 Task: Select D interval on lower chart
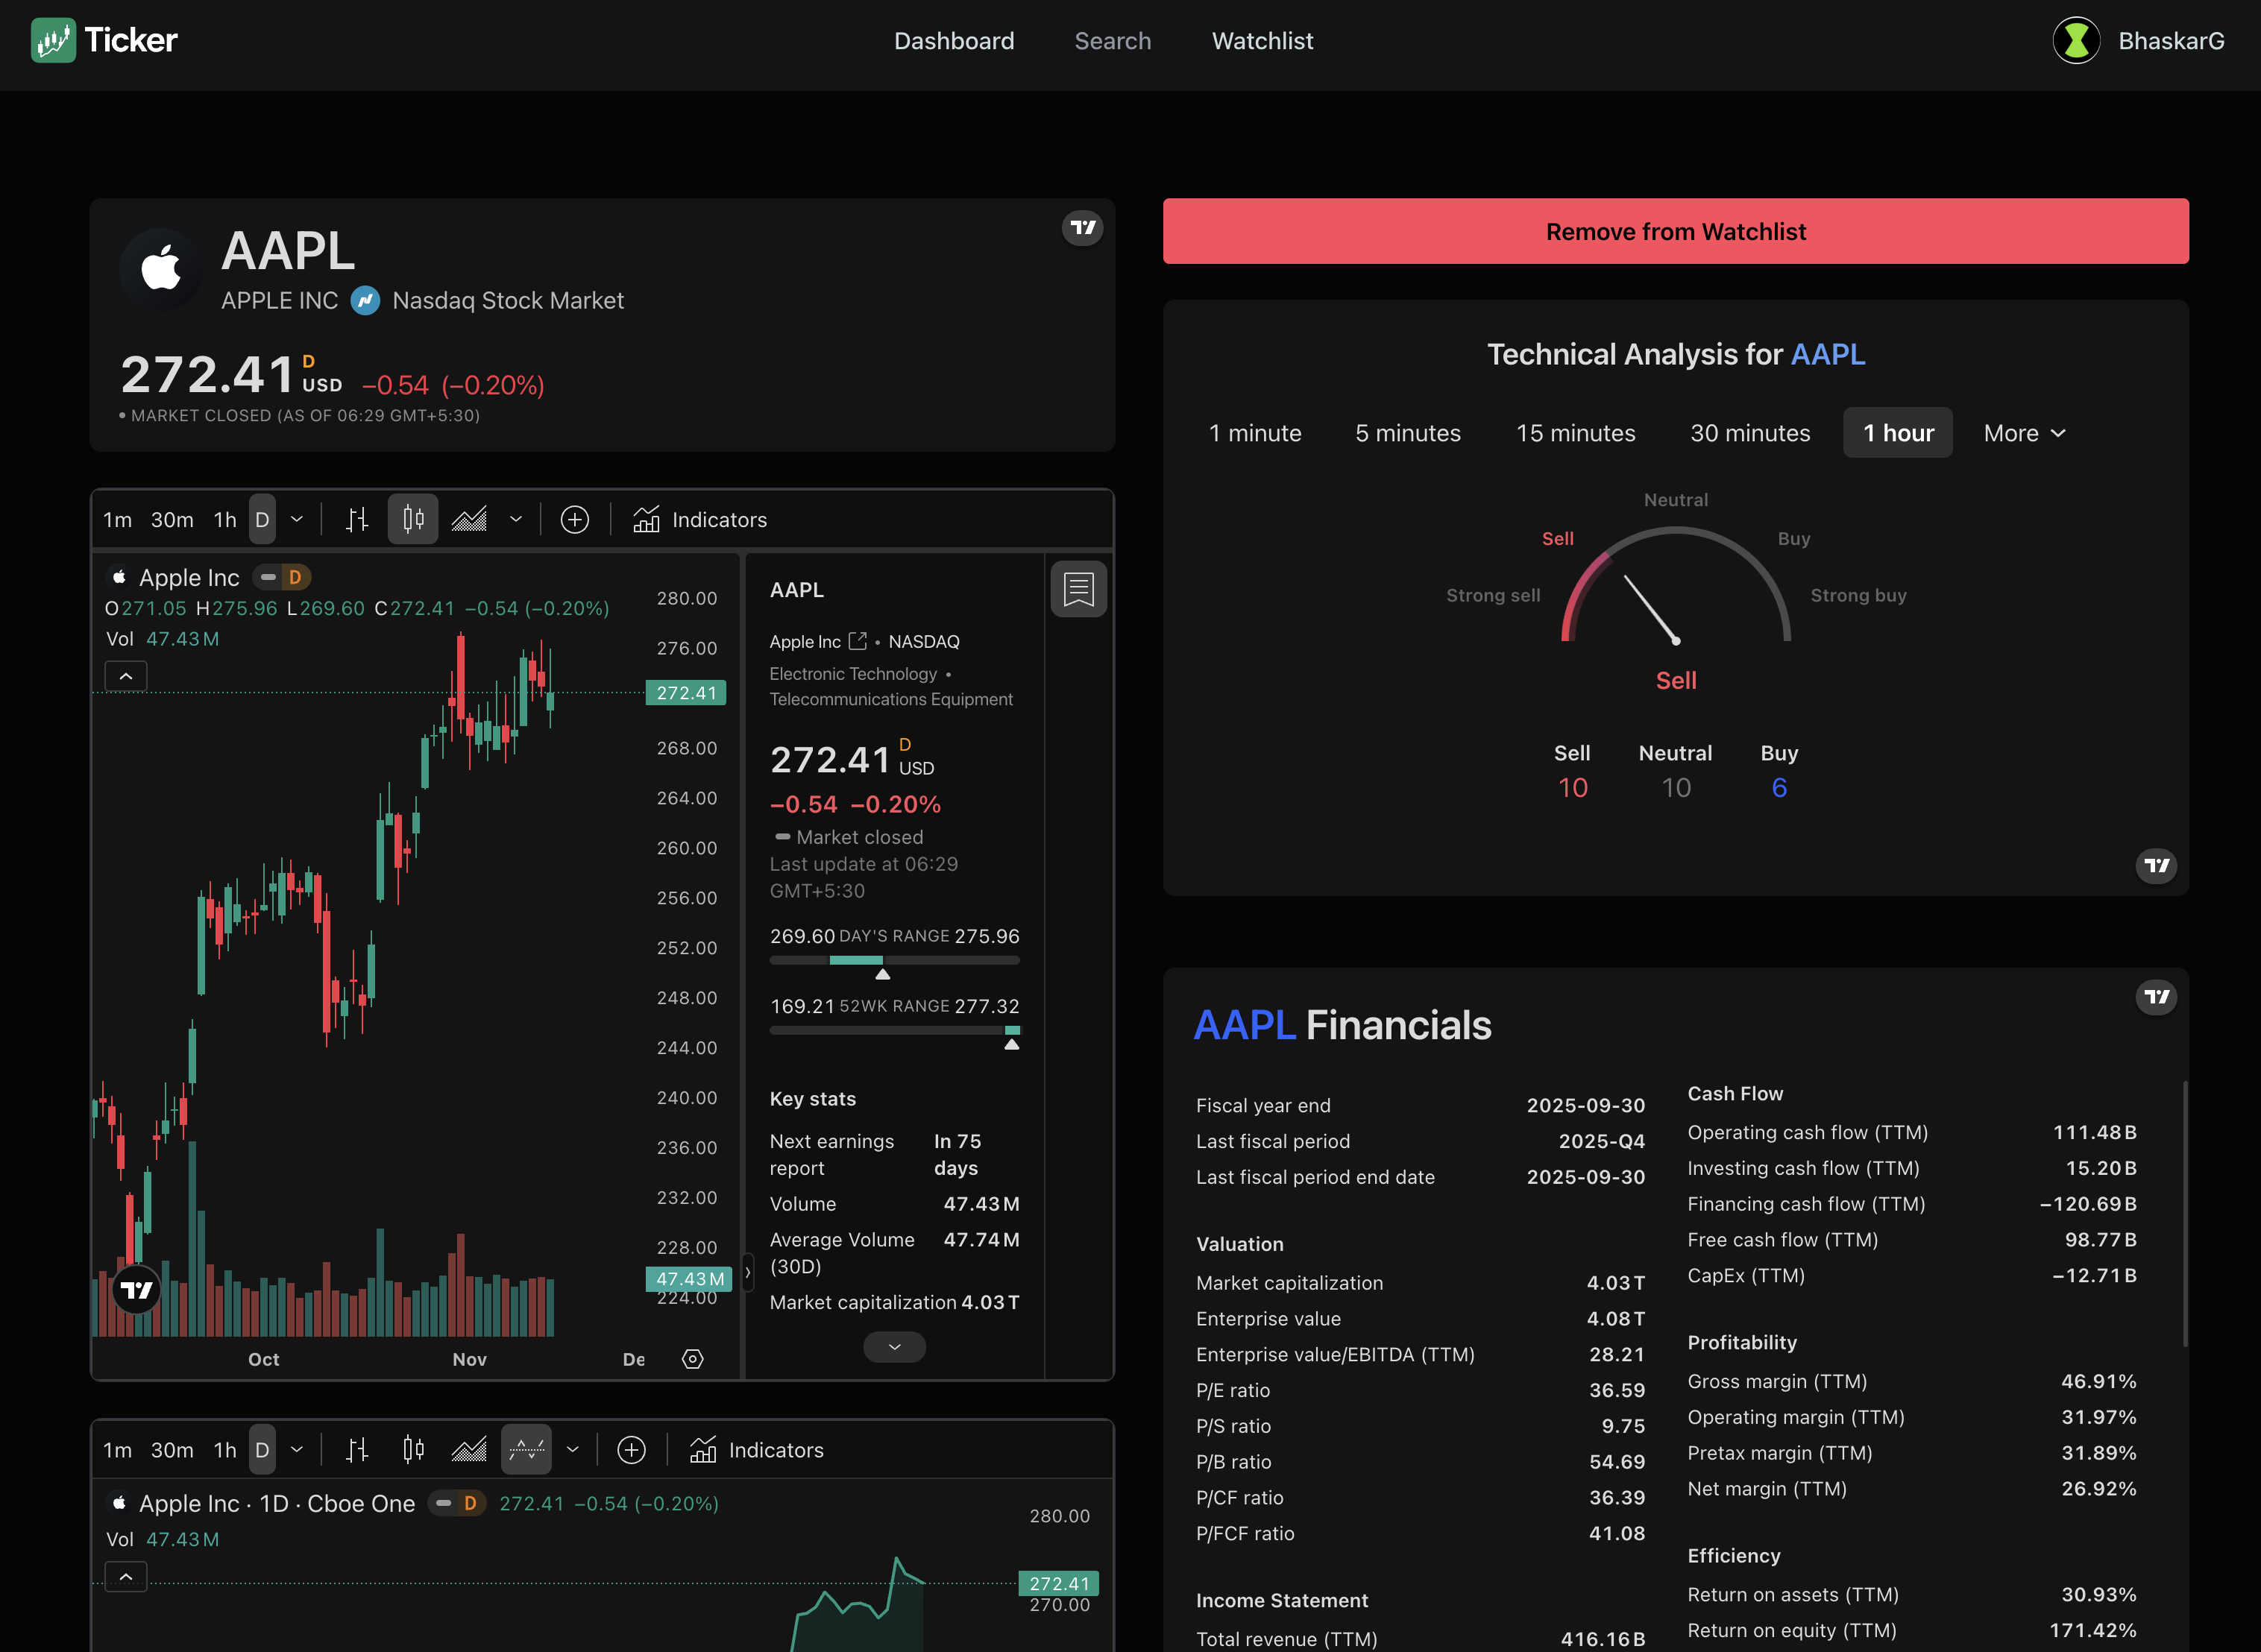[262, 1450]
